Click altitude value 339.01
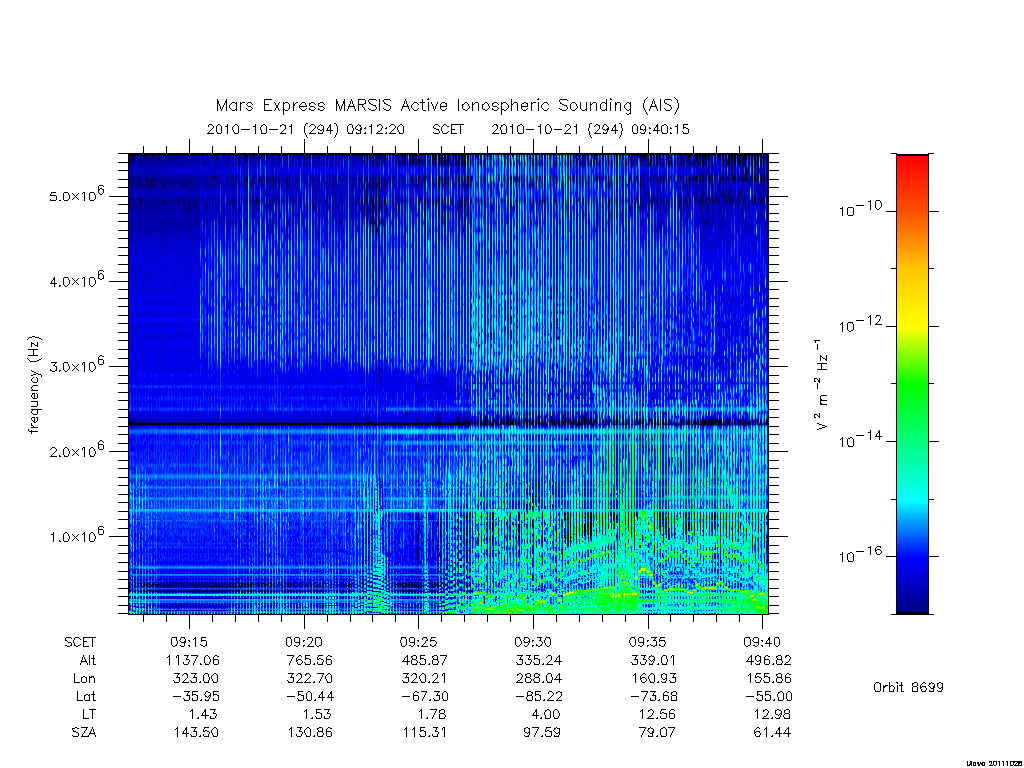Image resolution: width=1024 pixels, height=768 pixels. [x=653, y=660]
